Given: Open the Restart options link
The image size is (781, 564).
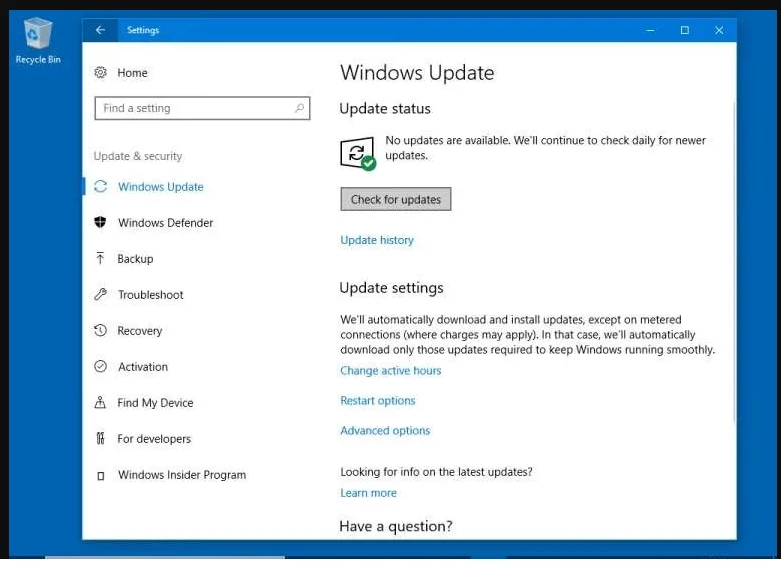Looking at the screenshot, I should [x=378, y=400].
